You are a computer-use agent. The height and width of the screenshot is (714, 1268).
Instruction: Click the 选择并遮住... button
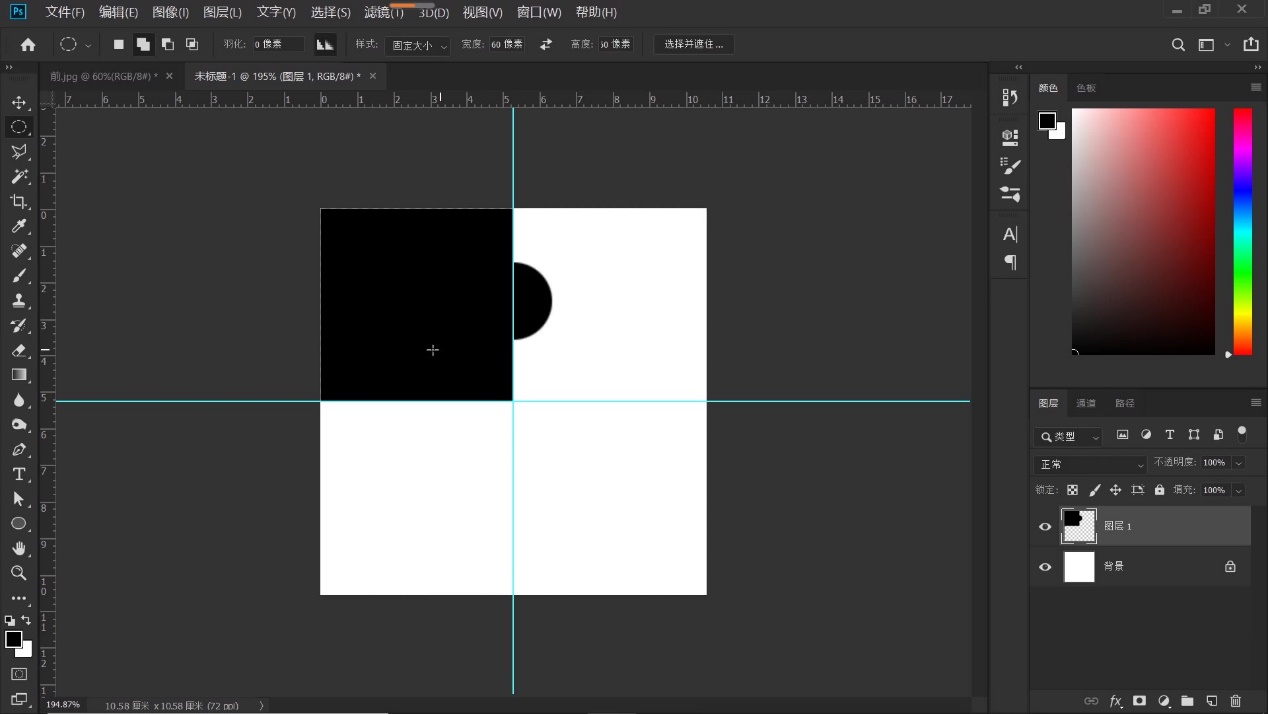tap(694, 44)
